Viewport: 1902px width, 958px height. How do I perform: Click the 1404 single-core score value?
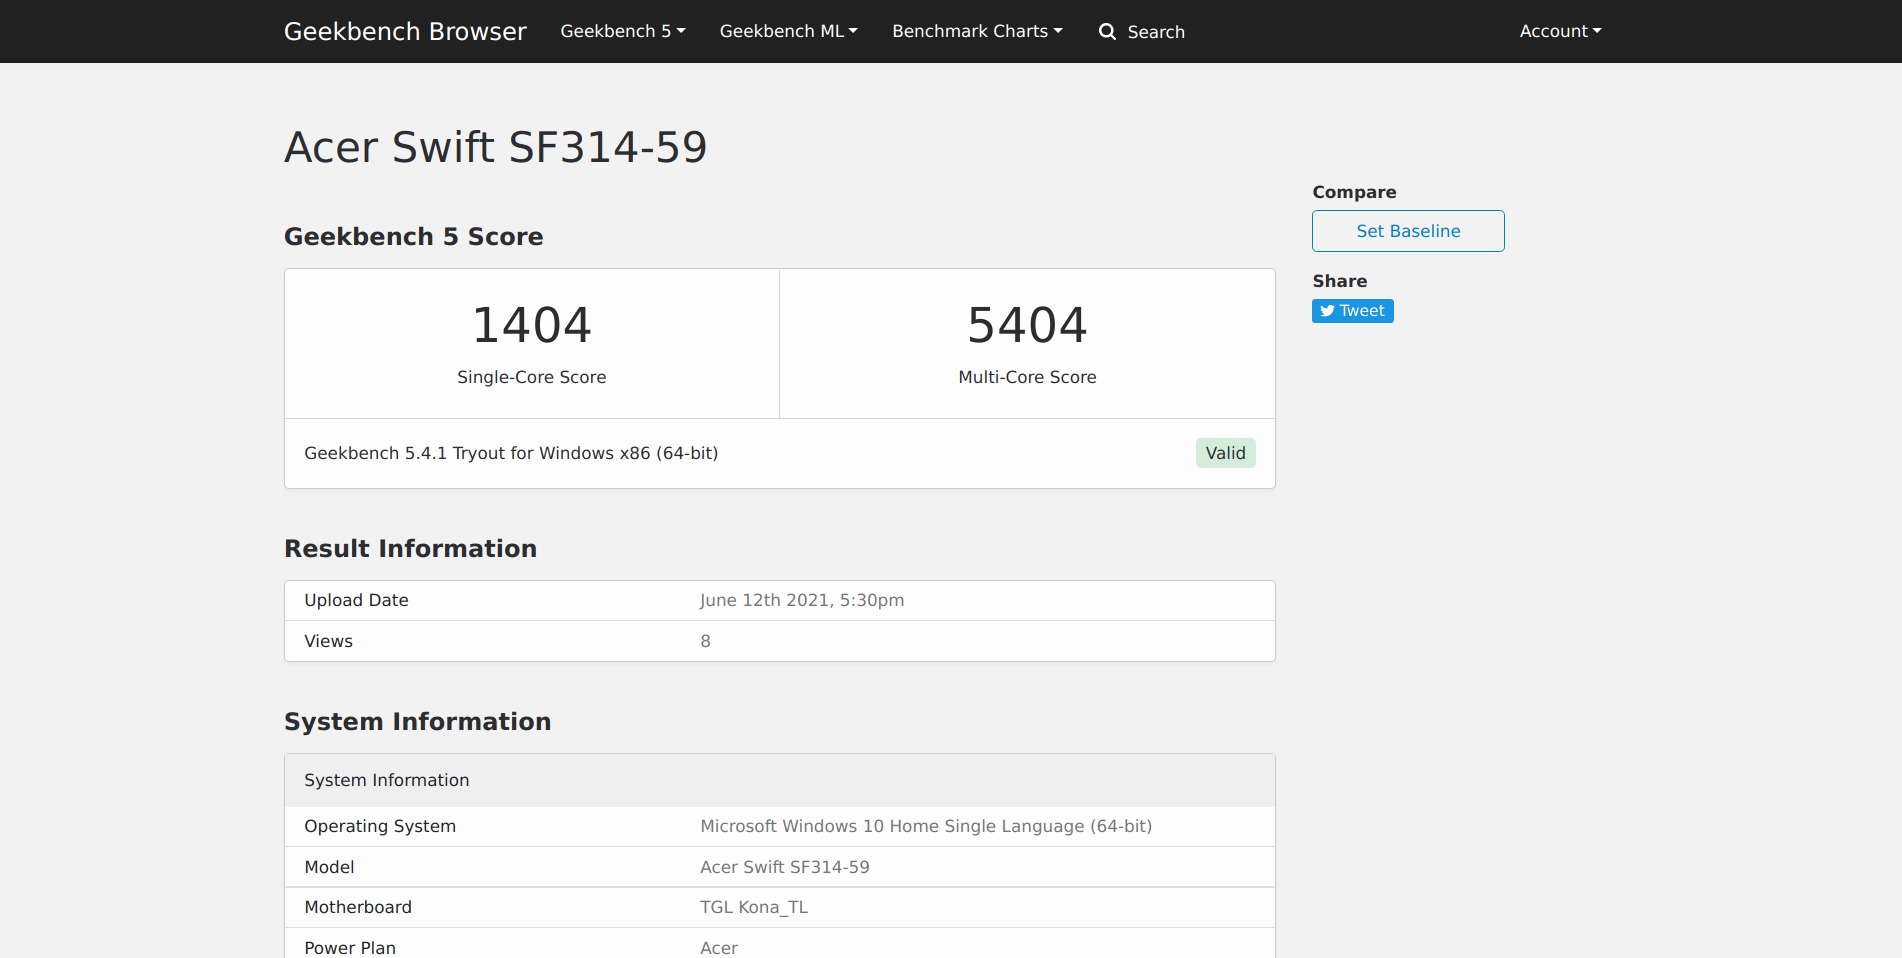[x=532, y=325]
